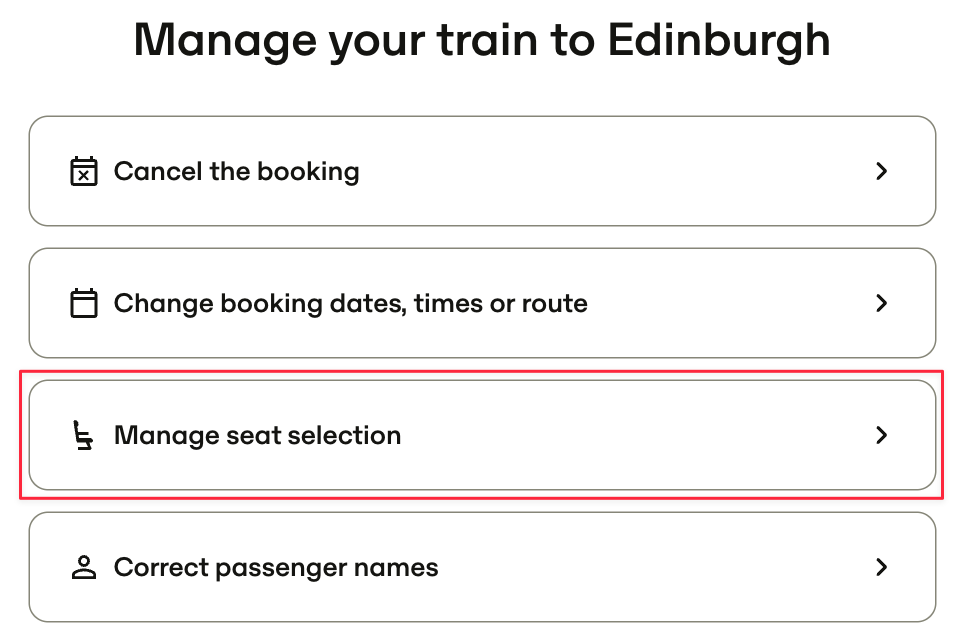Image resolution: width=958 pixels, height=641 pixels.
Task: Click the seat icon for seat selection
Action: pos(82,435)
